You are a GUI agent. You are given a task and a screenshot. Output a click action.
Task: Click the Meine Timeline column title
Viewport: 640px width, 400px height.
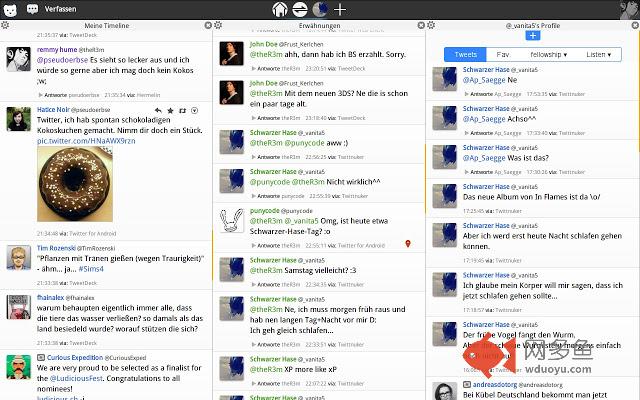pyautogui.click(x=107, y=25)
